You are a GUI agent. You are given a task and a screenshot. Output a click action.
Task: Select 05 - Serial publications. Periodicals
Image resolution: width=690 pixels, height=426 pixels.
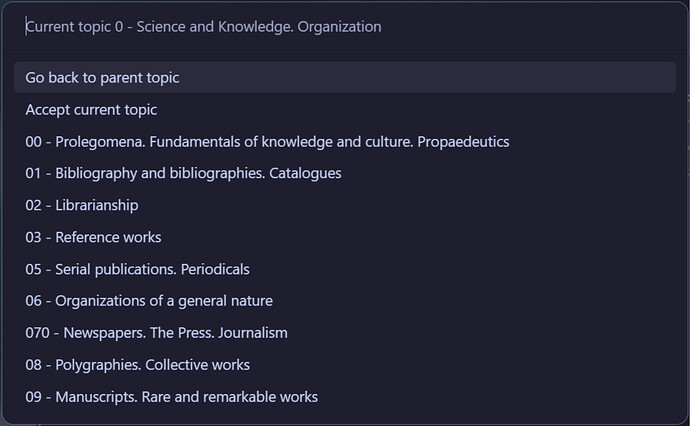(x=345, y=269)
